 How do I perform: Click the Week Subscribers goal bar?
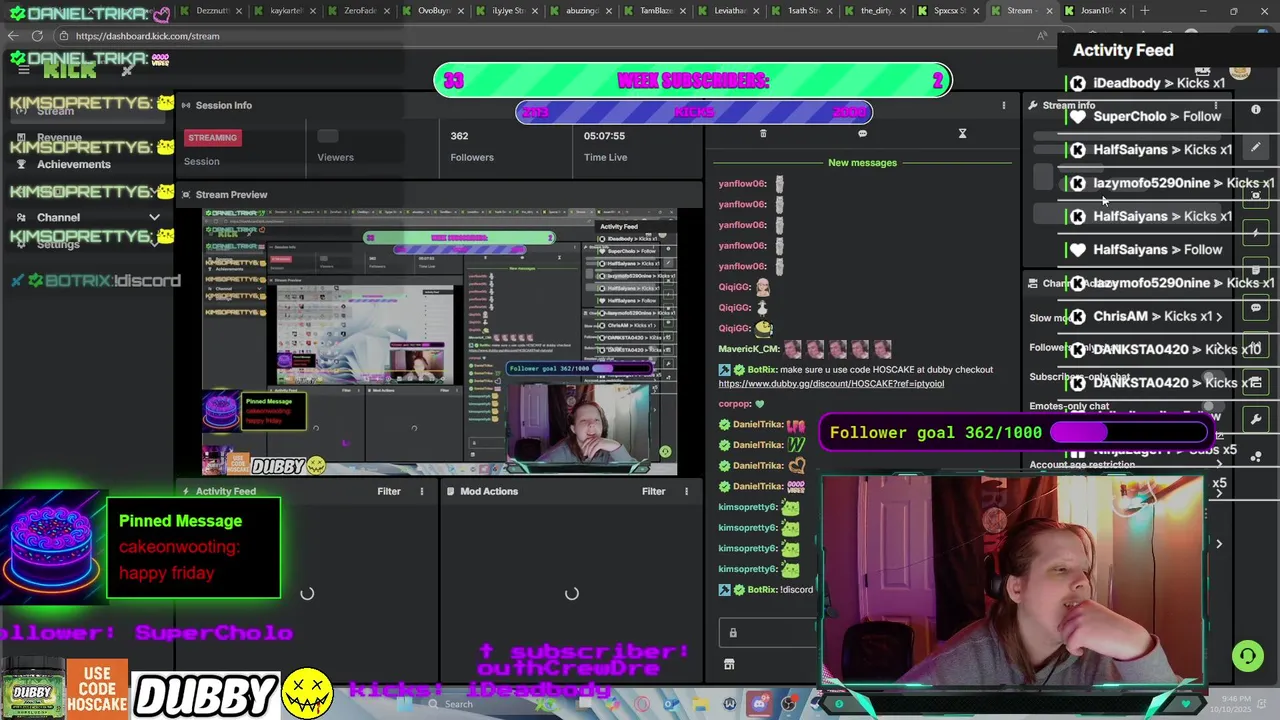pos(693,80)
